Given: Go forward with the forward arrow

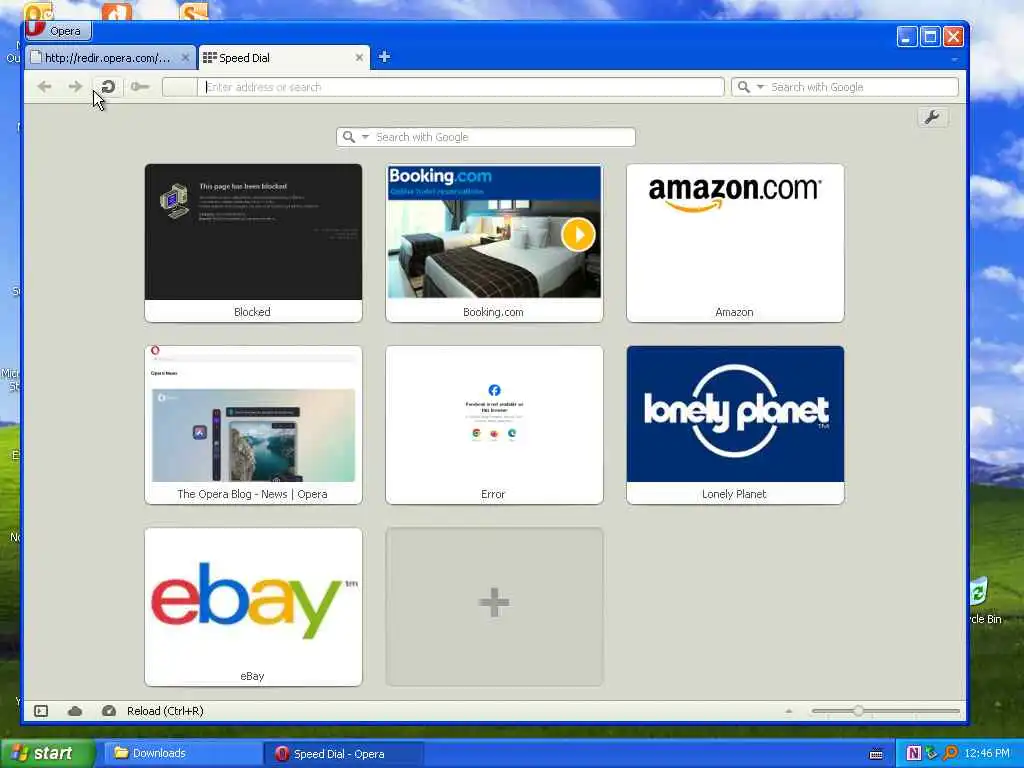Looking at the screenshot, I should (75, 86).
